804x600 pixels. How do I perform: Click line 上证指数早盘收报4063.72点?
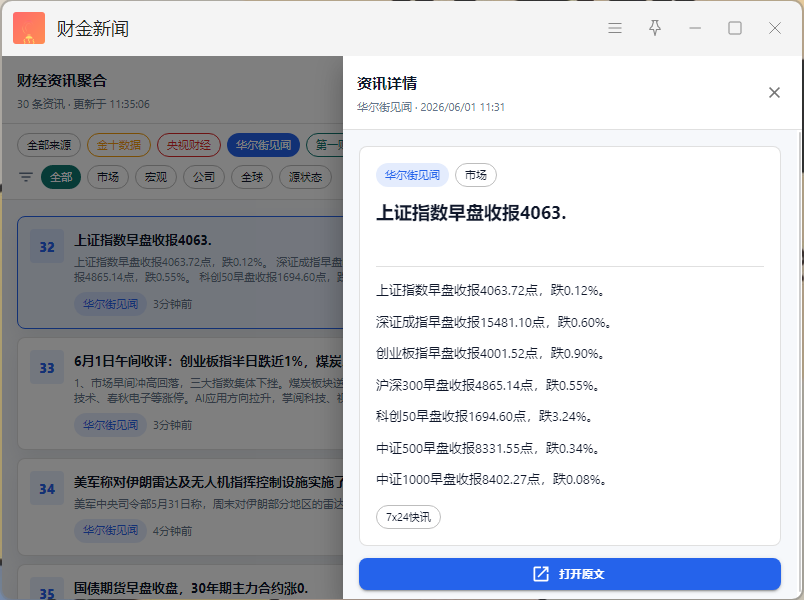point(491,291)
